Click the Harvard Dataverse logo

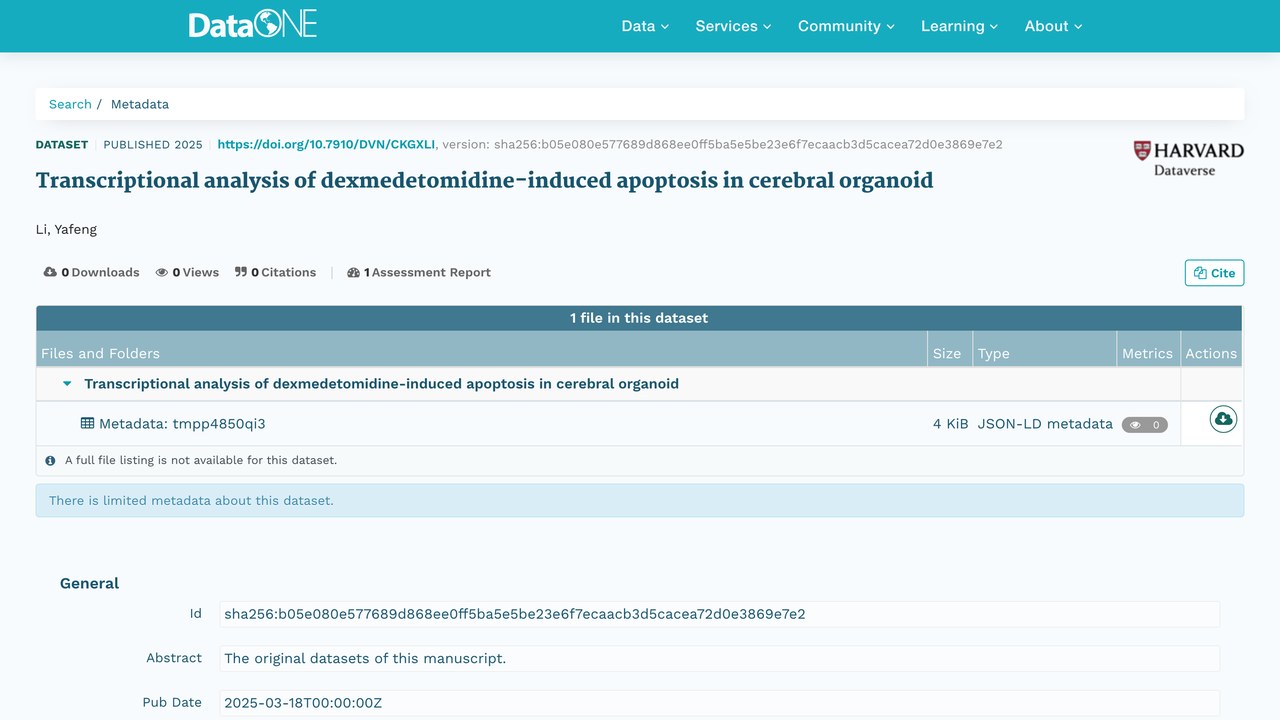pos(1188,158)
